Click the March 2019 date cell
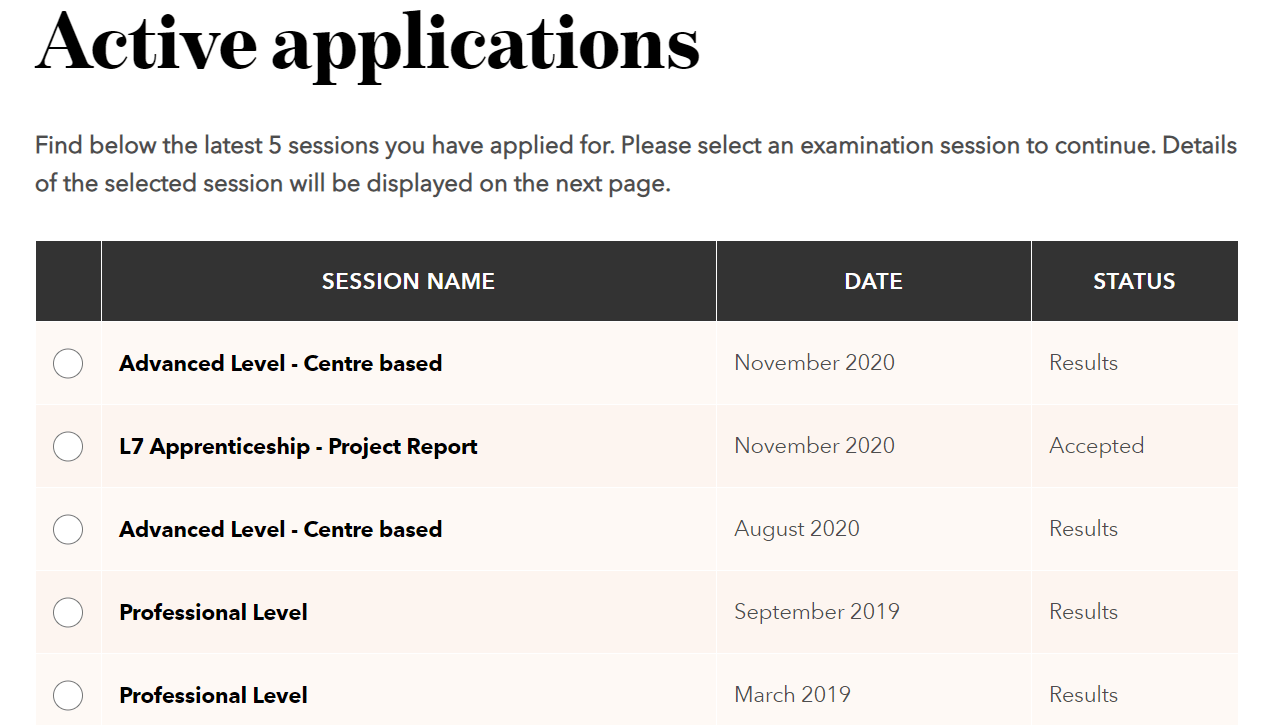The height and width of the screenshot is (725, 1280). pyautogui.click(x=792, y=695)
